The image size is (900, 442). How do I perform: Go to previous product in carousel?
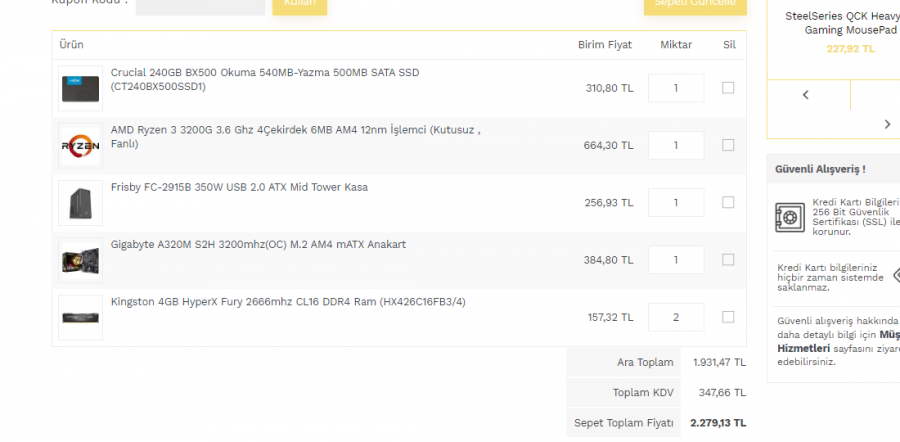pyautogui.click(x=806, y=95)
